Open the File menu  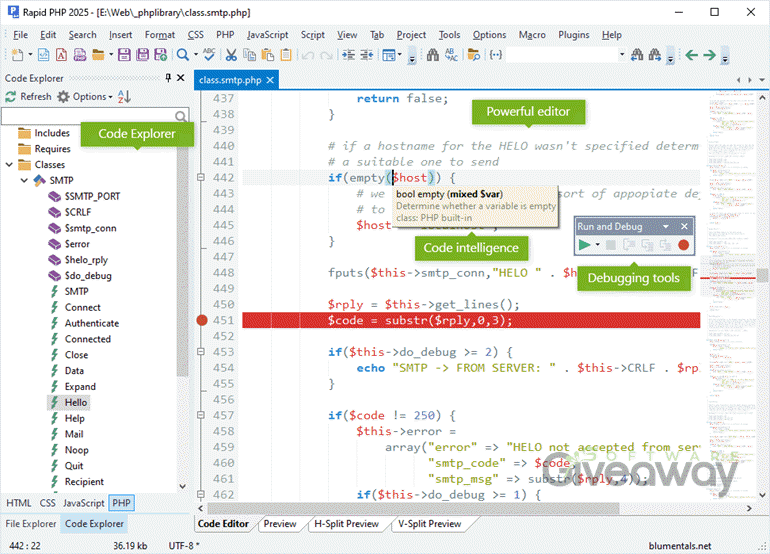(20, 35)
